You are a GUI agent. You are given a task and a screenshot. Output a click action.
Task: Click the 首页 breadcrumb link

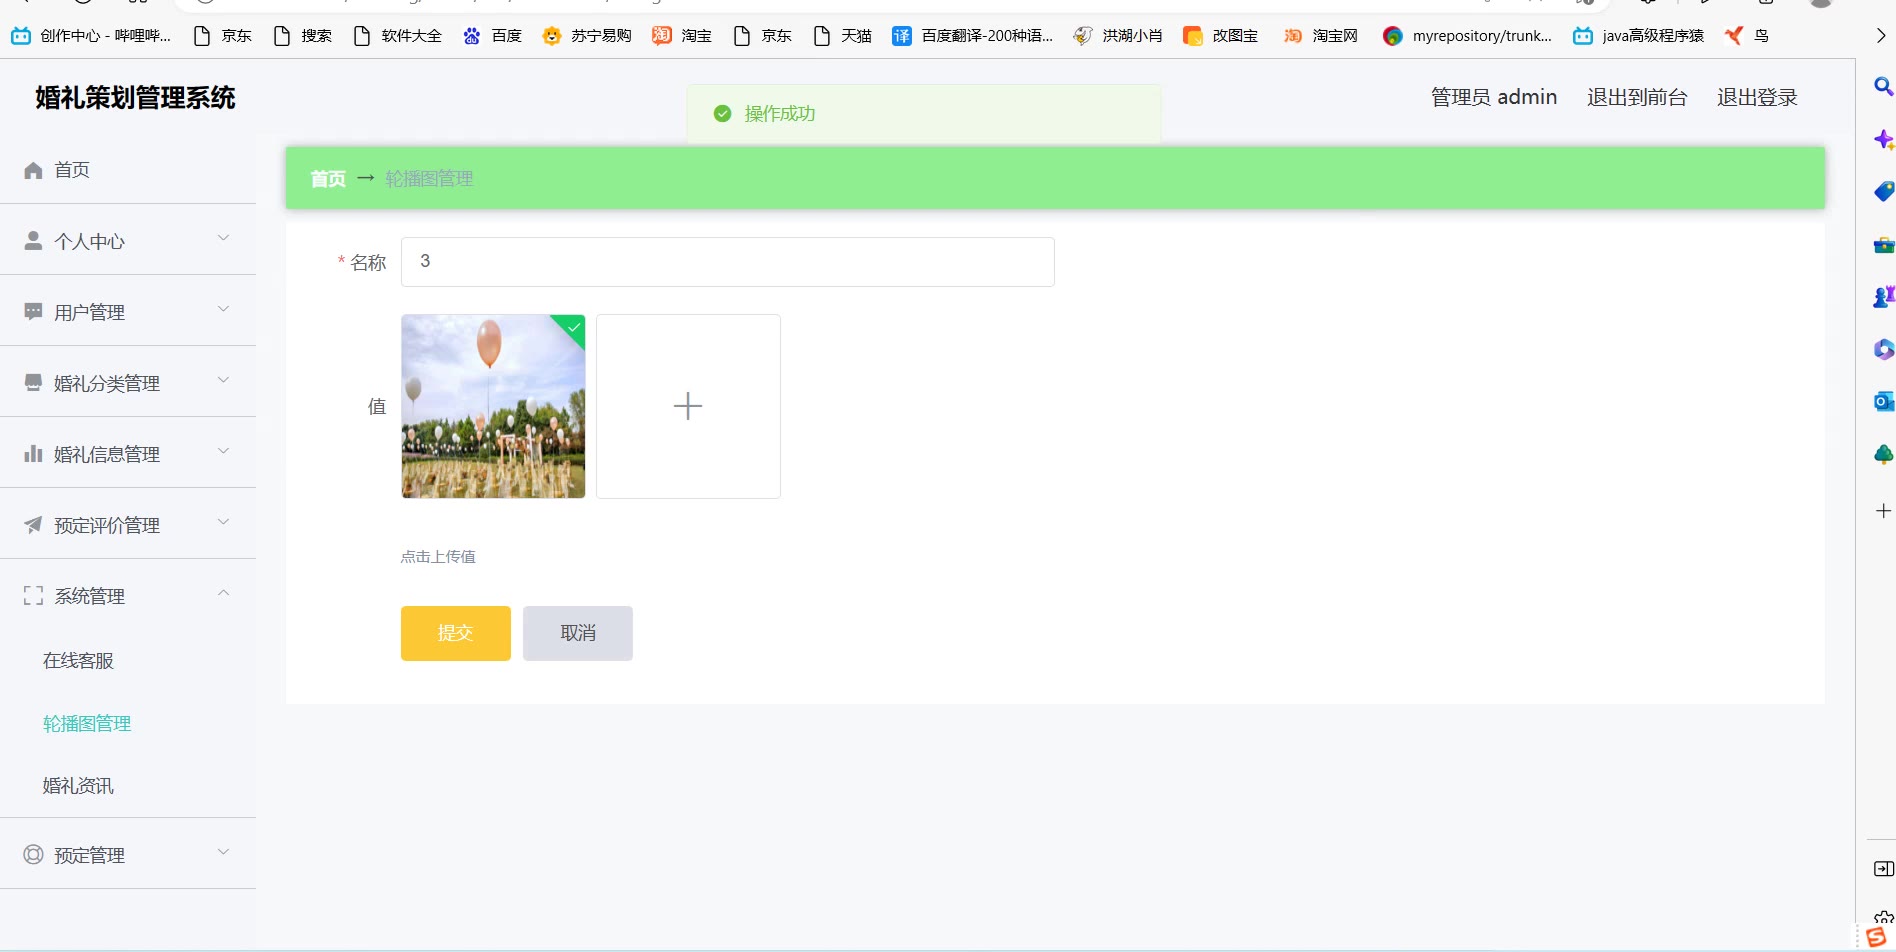click(328, 179)
